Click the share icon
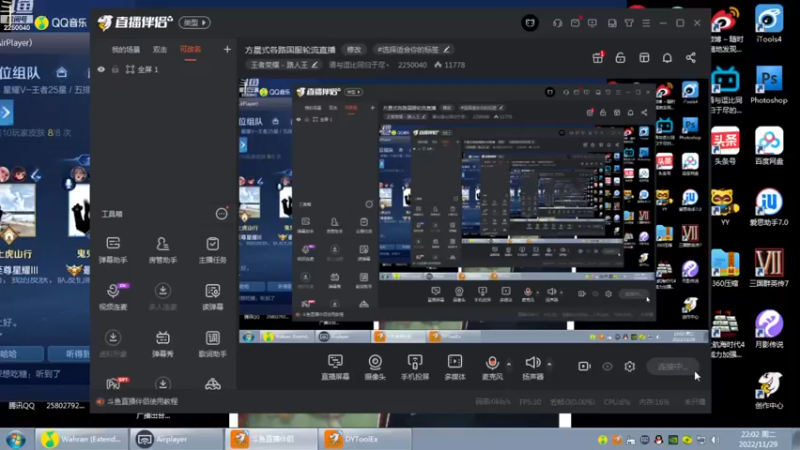The height and width of the screenshot is (450, 800). [x=691, y=58]
